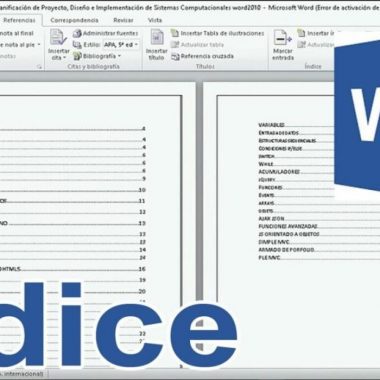Expand the nota al pie dropdown arrow
Screen dimensions: 380x380
tap(39, 45)
